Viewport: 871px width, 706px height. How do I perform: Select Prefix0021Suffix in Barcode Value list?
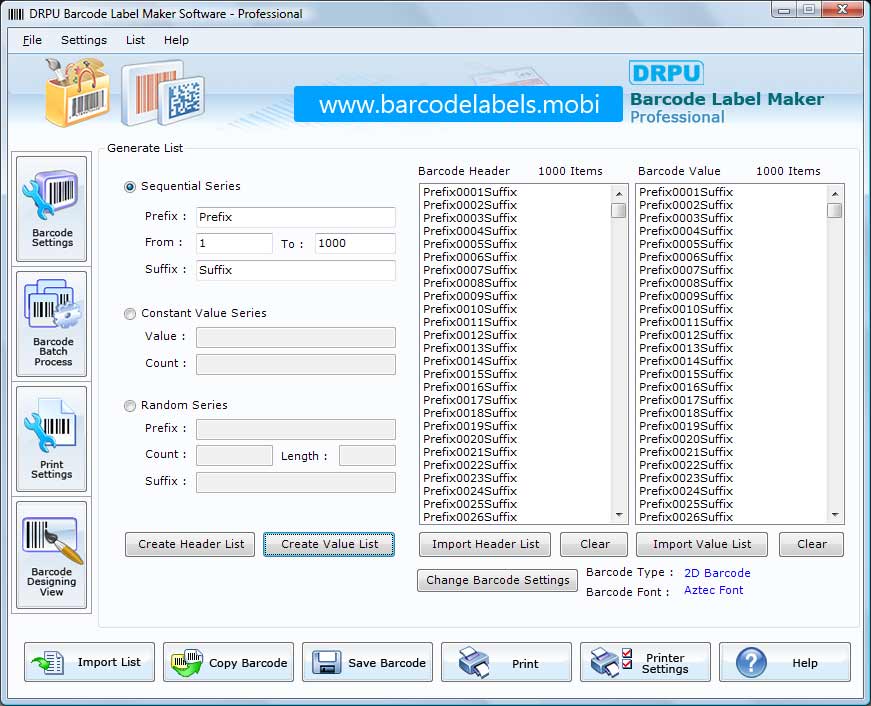click(x=686, y=452)
